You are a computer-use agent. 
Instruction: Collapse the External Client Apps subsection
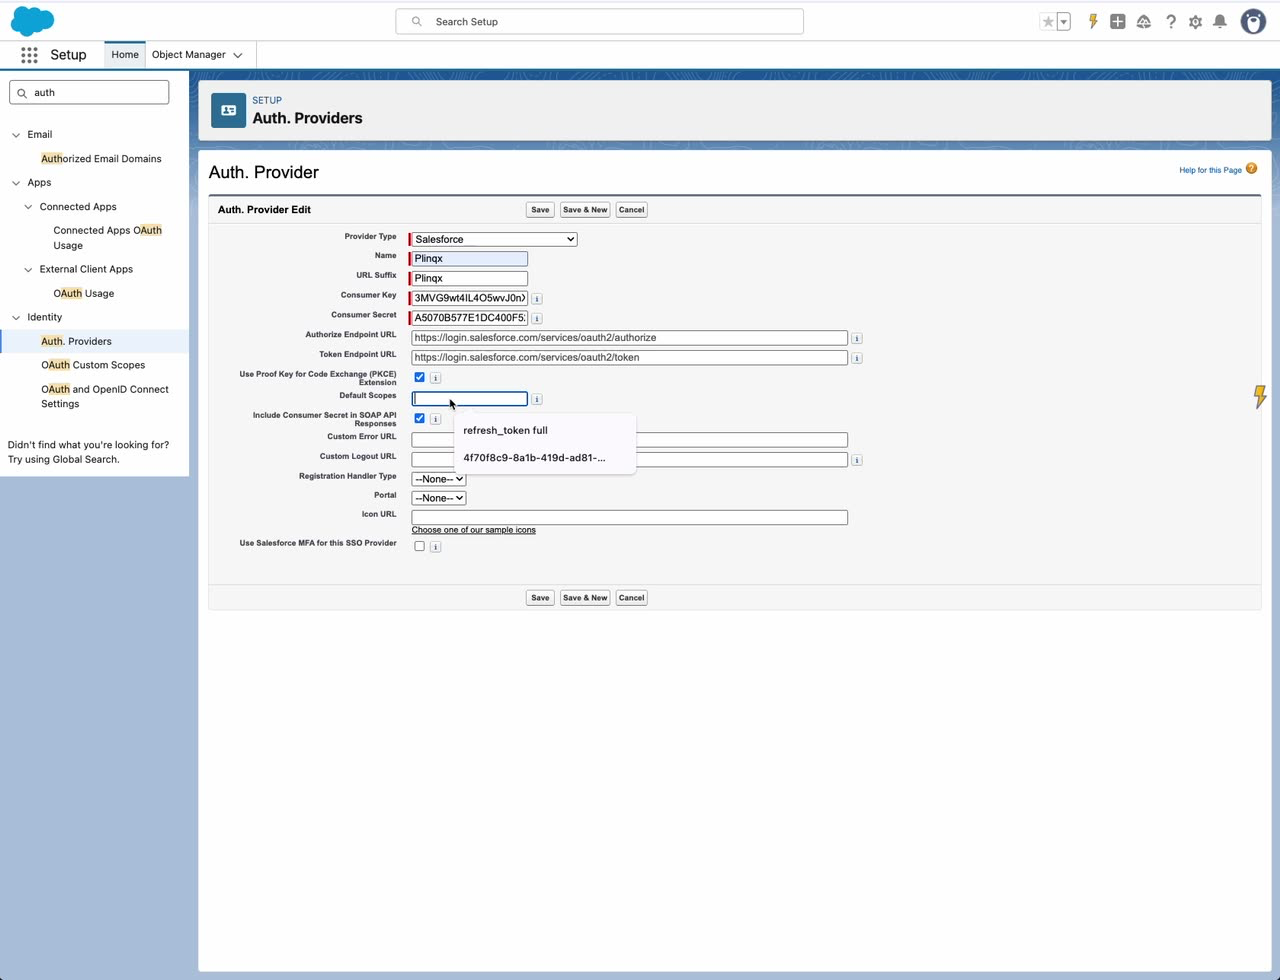coord(28,269)
